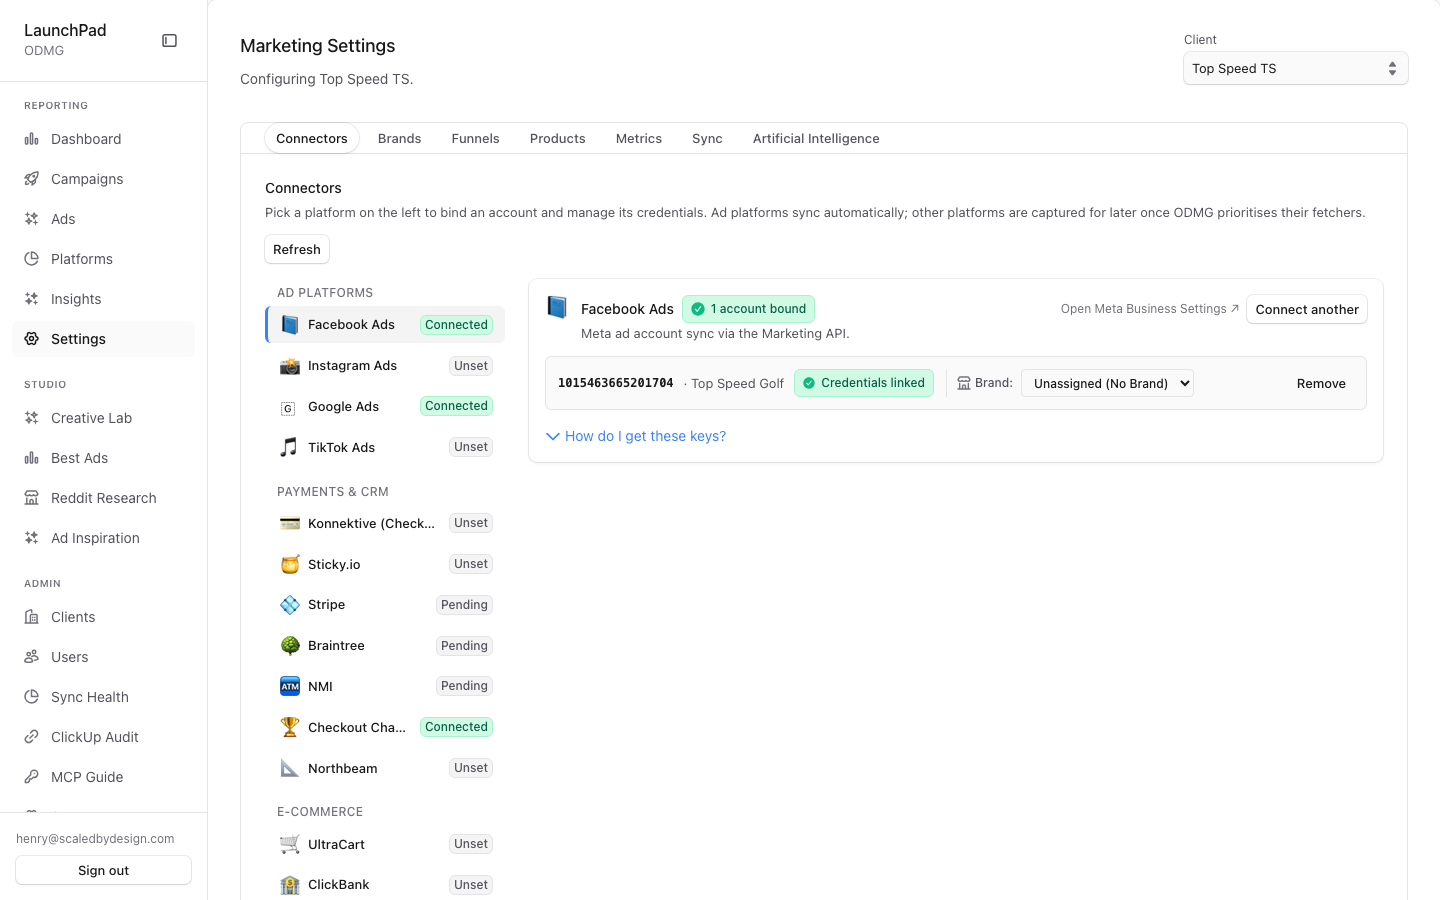Viewport: 1440px width, 900px height.
Task: Click the Checkout Champ trophy icon
Action: point(290,727)
